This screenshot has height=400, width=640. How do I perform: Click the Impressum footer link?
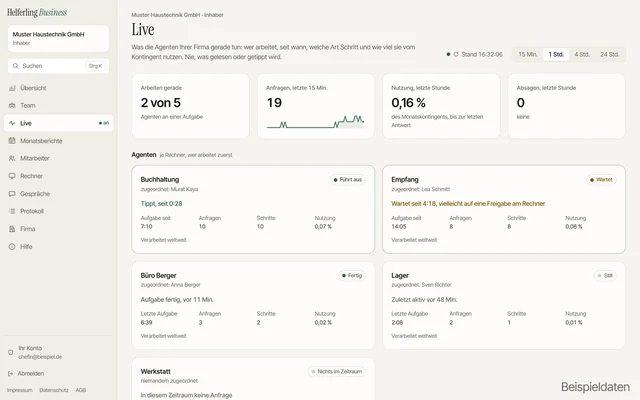tap(20, 390)
